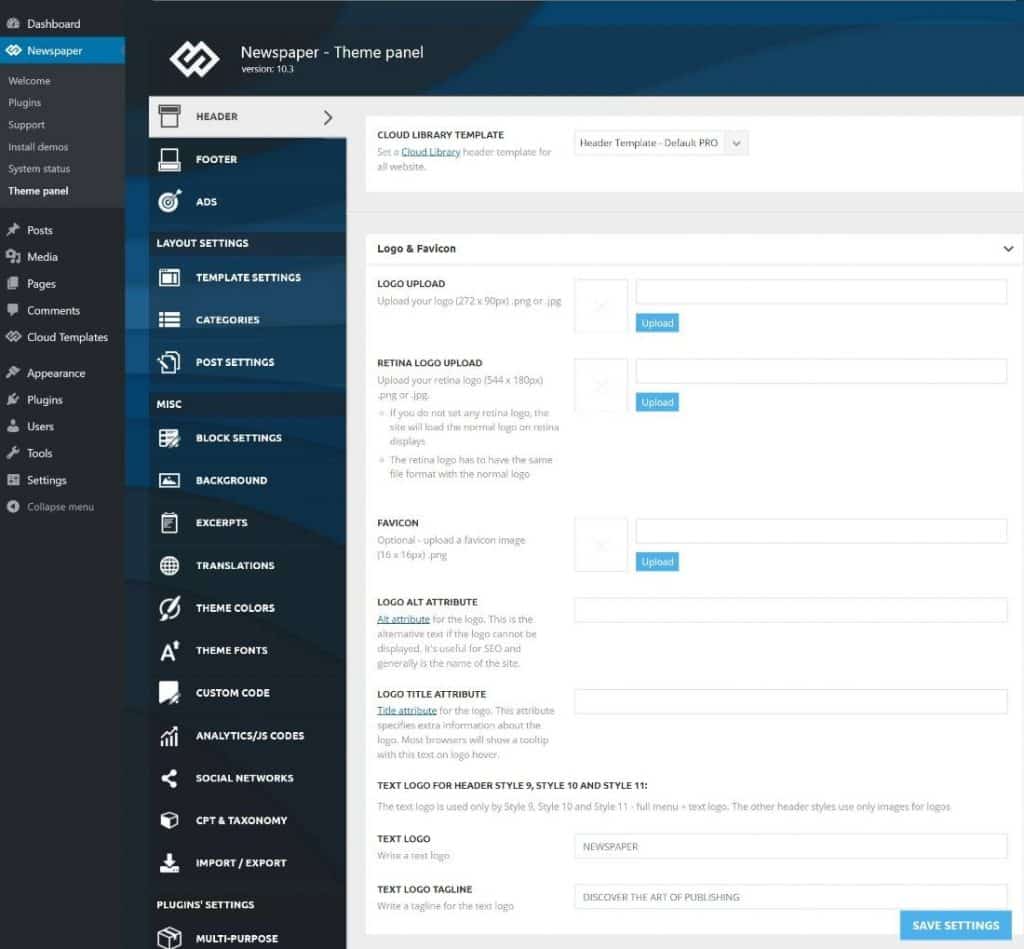Click the Categories list icon

(x=169, y=320)
